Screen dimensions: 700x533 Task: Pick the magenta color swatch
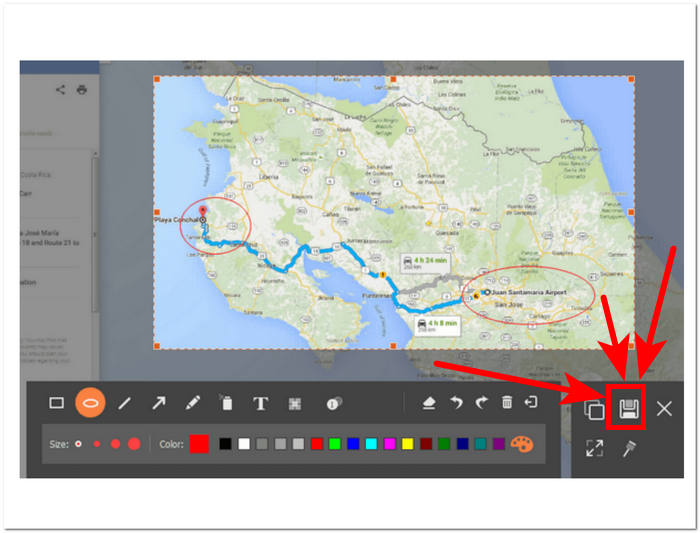(x=389, y=444)
